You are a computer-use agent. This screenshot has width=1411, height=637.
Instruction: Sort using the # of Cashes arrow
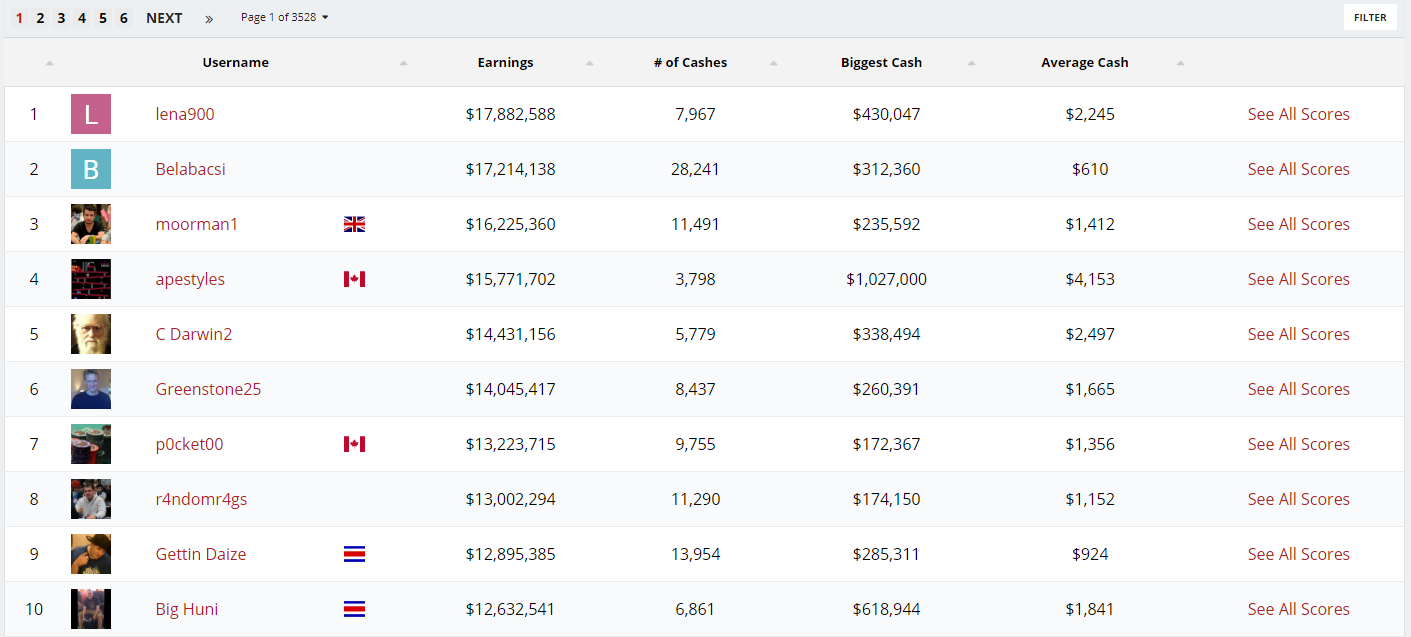pos(773,62)
